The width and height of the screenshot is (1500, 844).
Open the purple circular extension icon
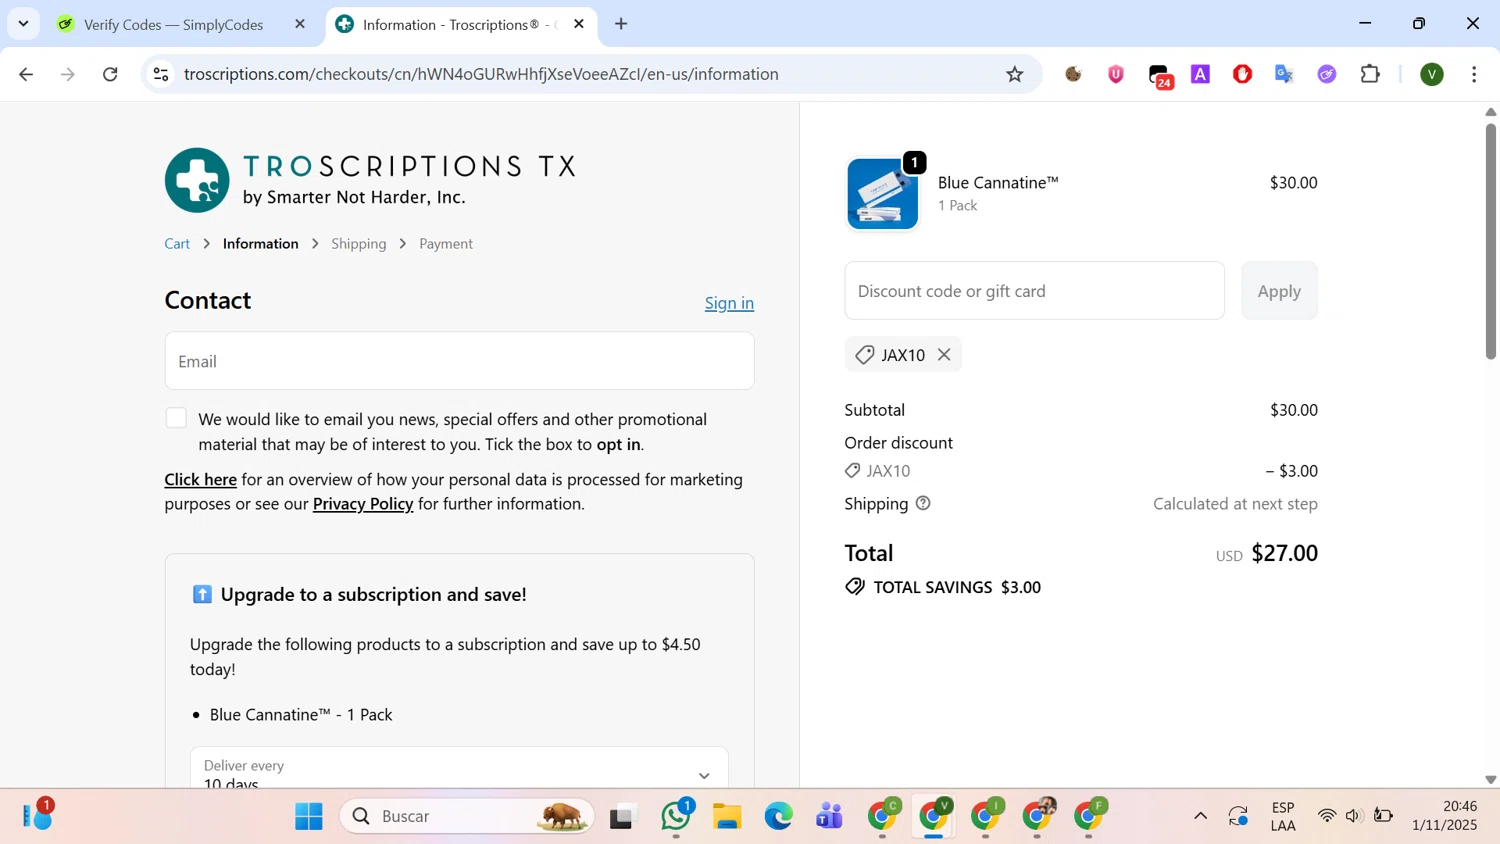pyautogui.click(x=1327, y=74)
